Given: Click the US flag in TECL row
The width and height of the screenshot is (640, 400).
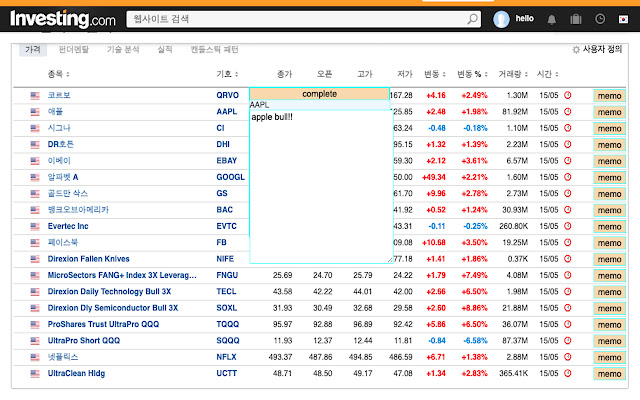Looking at the screenshot, I should point(35,292).
